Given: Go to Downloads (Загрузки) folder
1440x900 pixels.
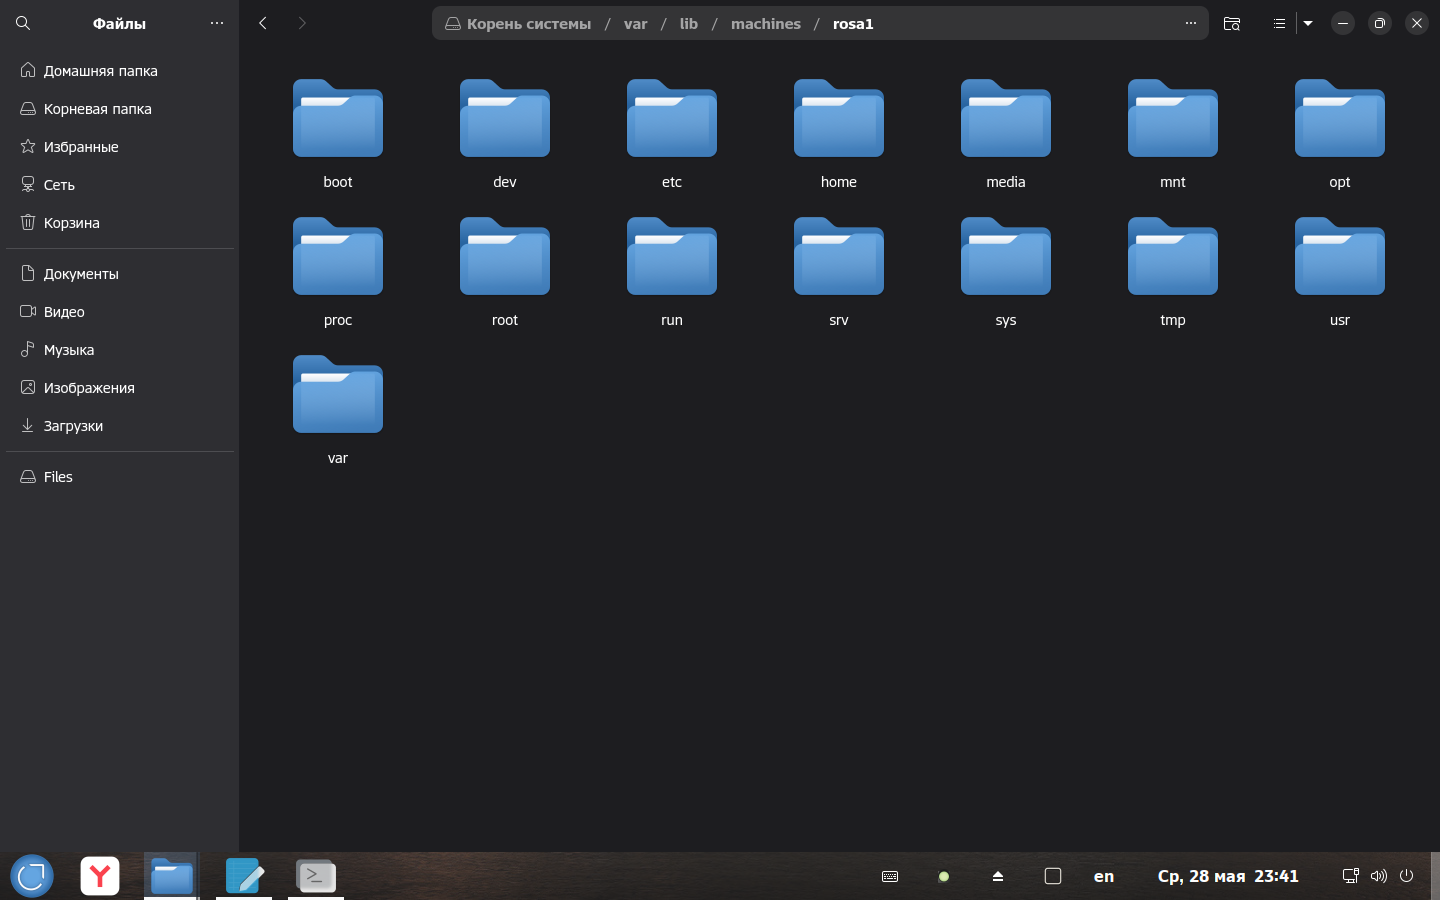Looking at the screenshot, I should pos(73,426).
